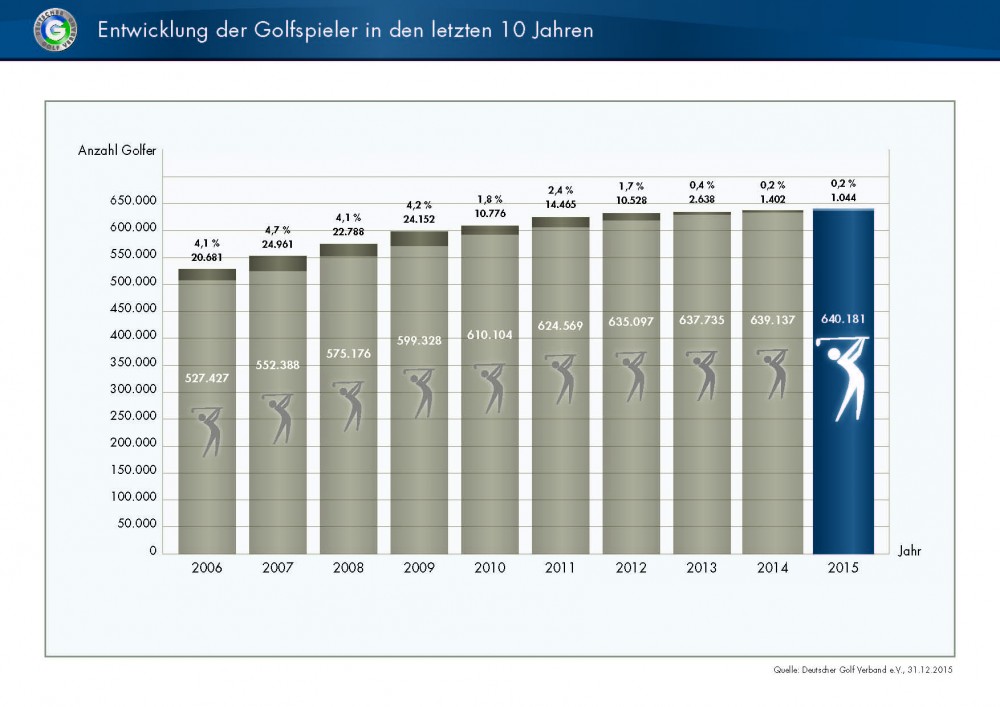Click the 4,7 % growth label above 2007
The width and height of the screenshot is (1000, 707).
point(278,230)
